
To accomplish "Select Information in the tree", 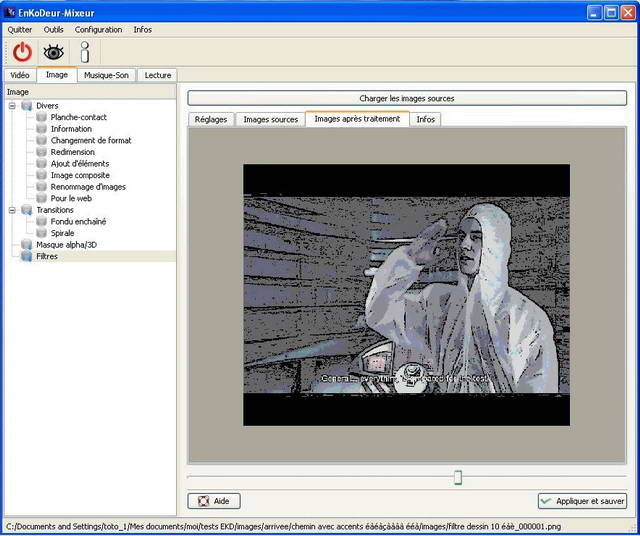I will pyautogui.click(x=71, y=129).
